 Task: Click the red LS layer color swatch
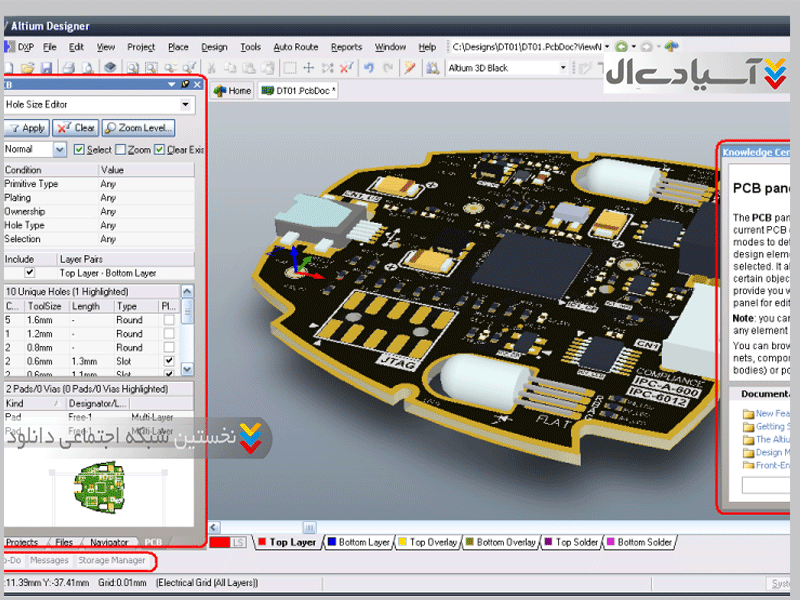(220, 542)
